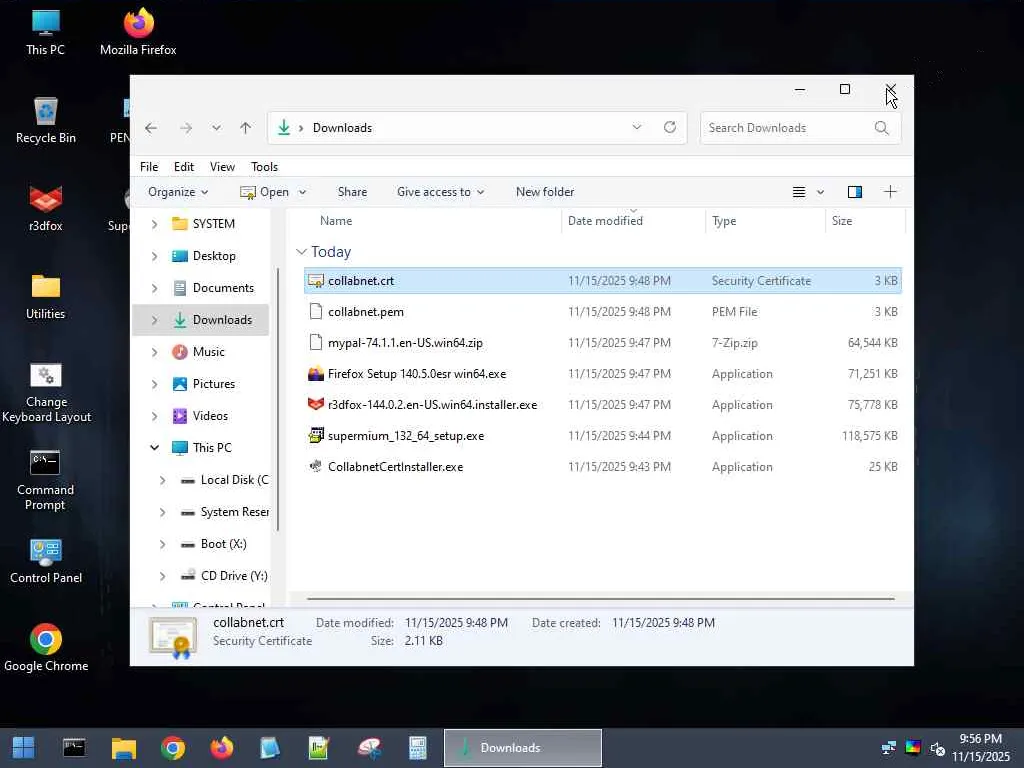Collapse This PC tree node

click(x=155, y=447)
